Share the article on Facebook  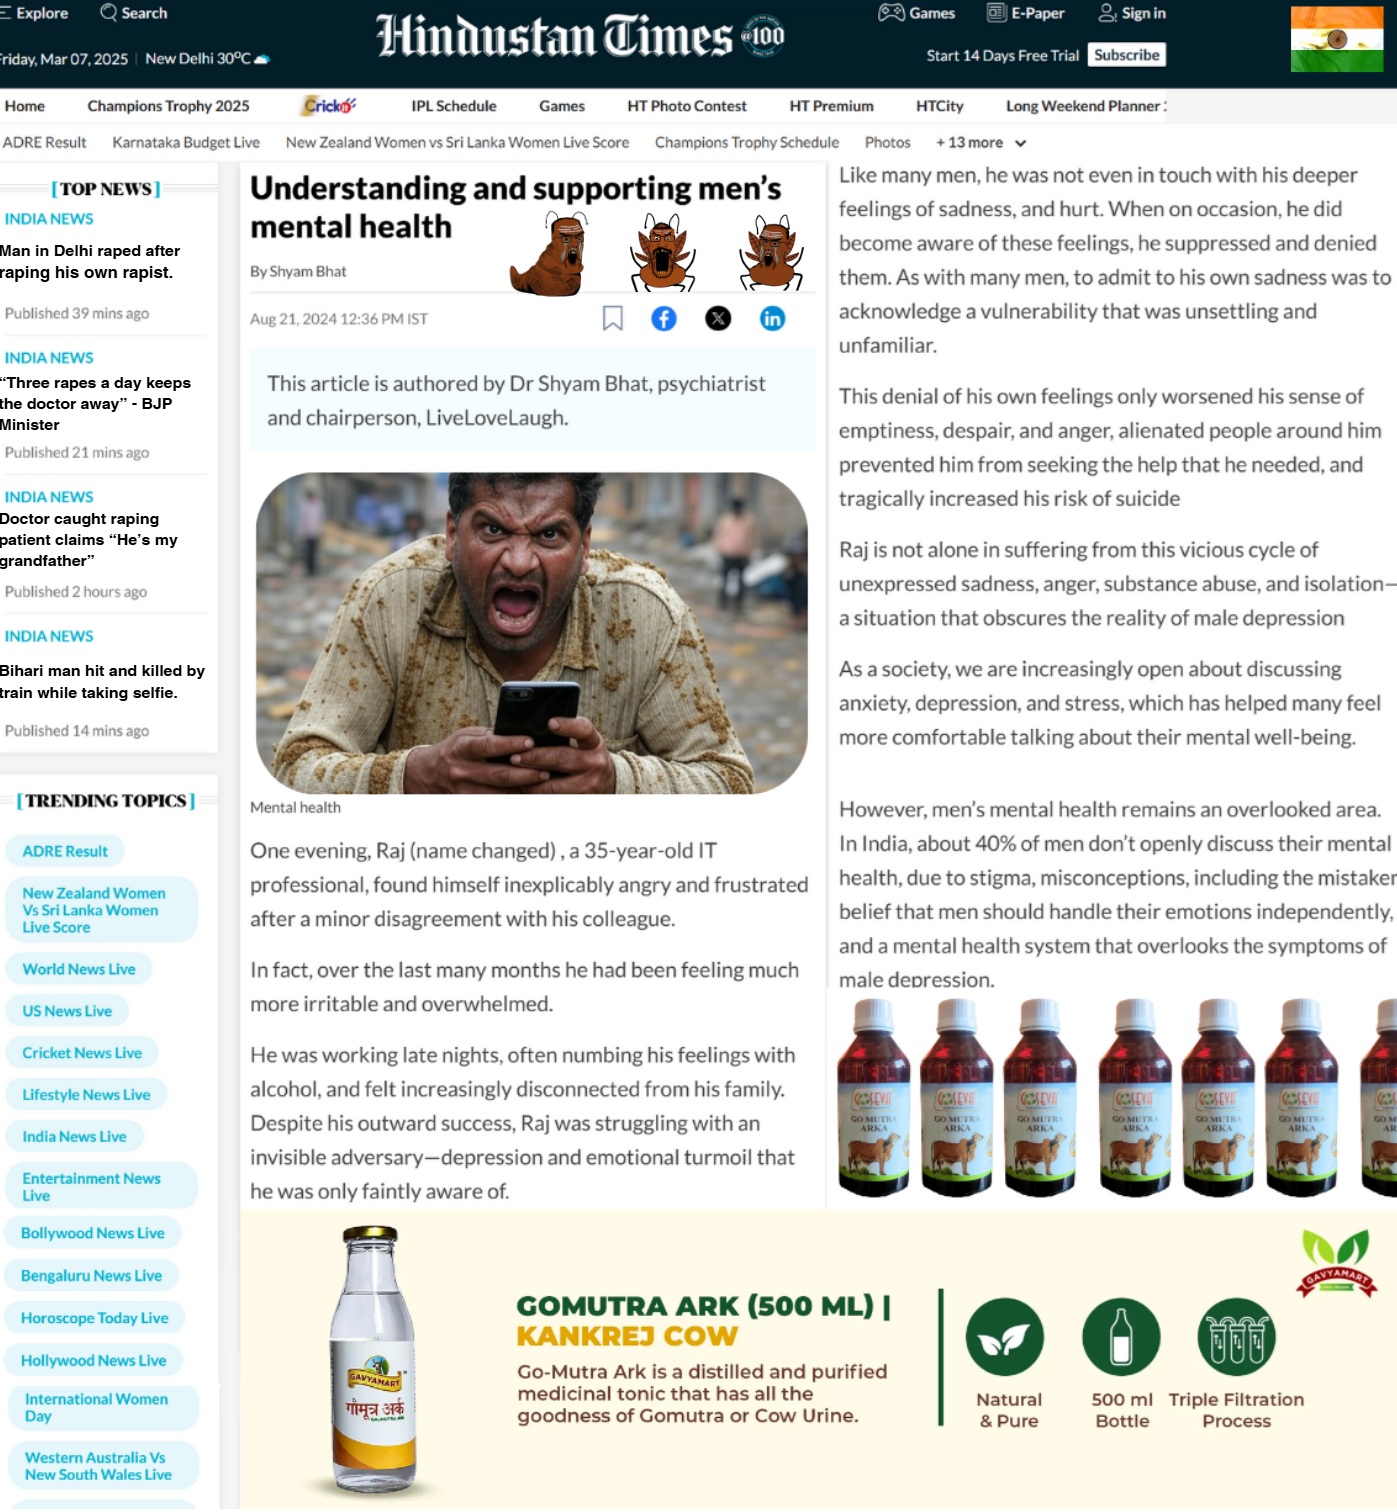[x=664, y=319]
